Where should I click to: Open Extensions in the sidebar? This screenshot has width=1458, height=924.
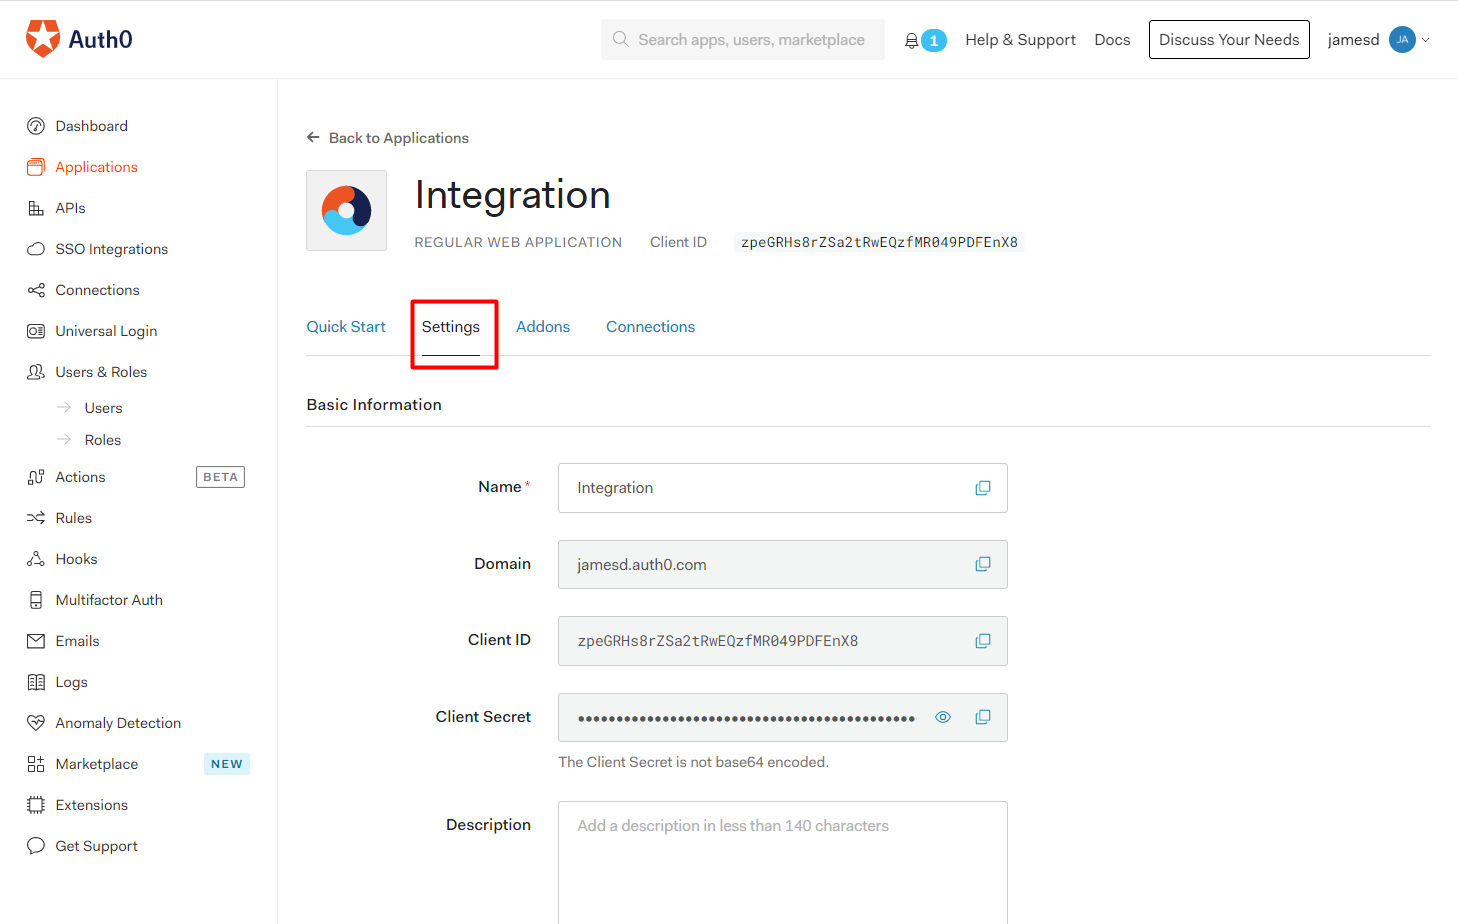[x=92, y=805]
